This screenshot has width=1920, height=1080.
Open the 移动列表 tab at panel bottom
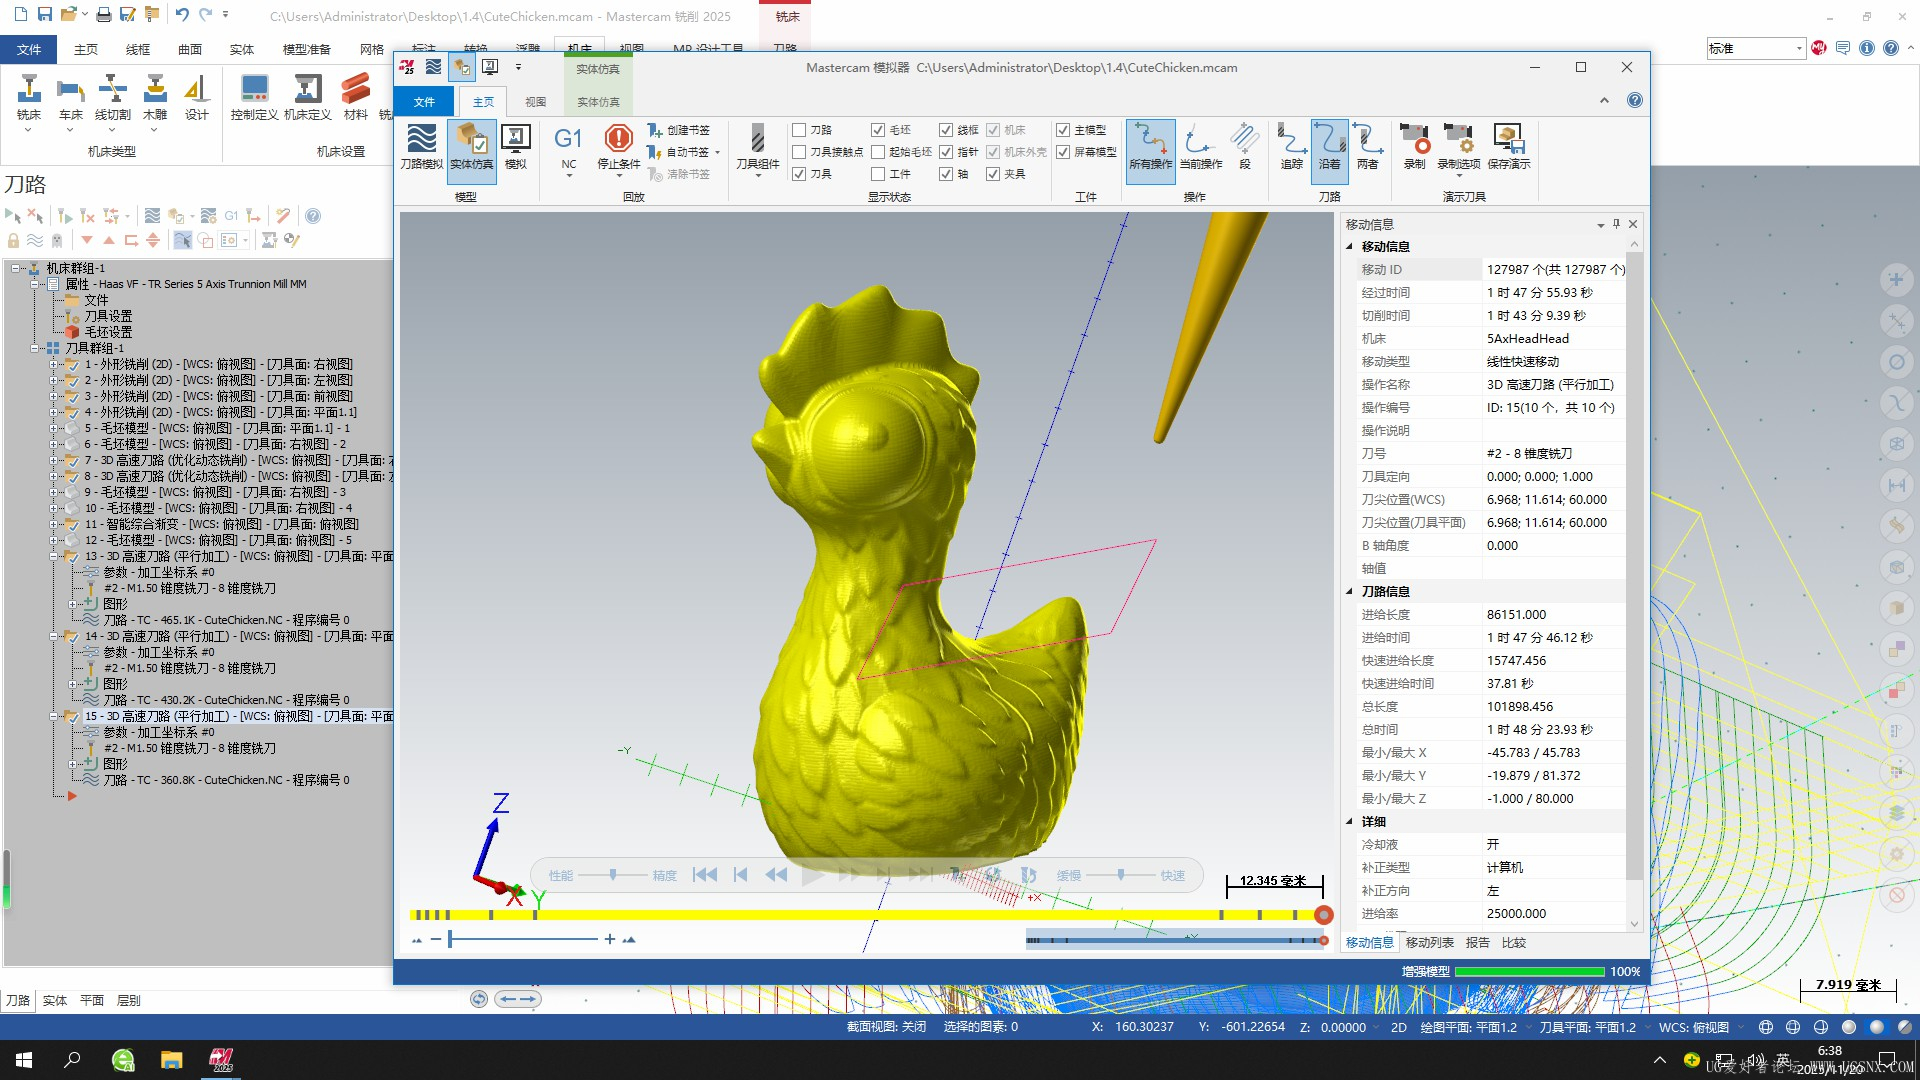pos(1429,943)
